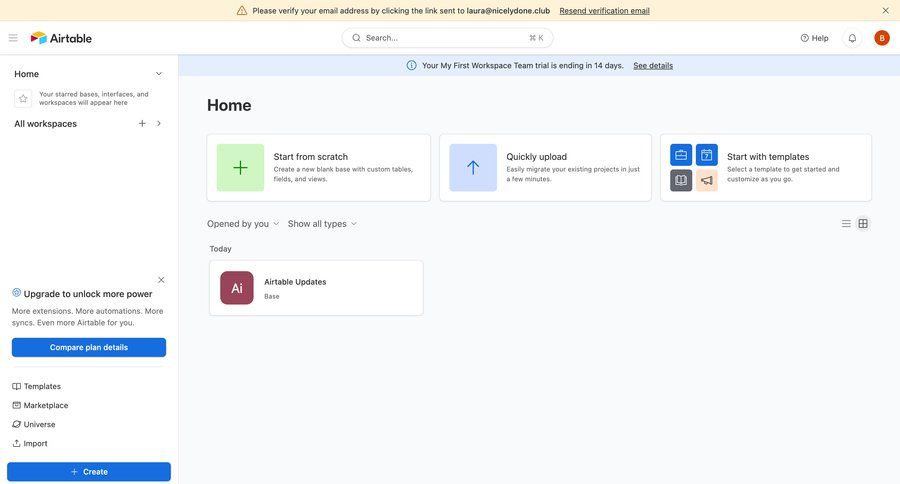900x484 pixels.
Task: Close the Upgrade promo panel
Action: coord(161,280)
